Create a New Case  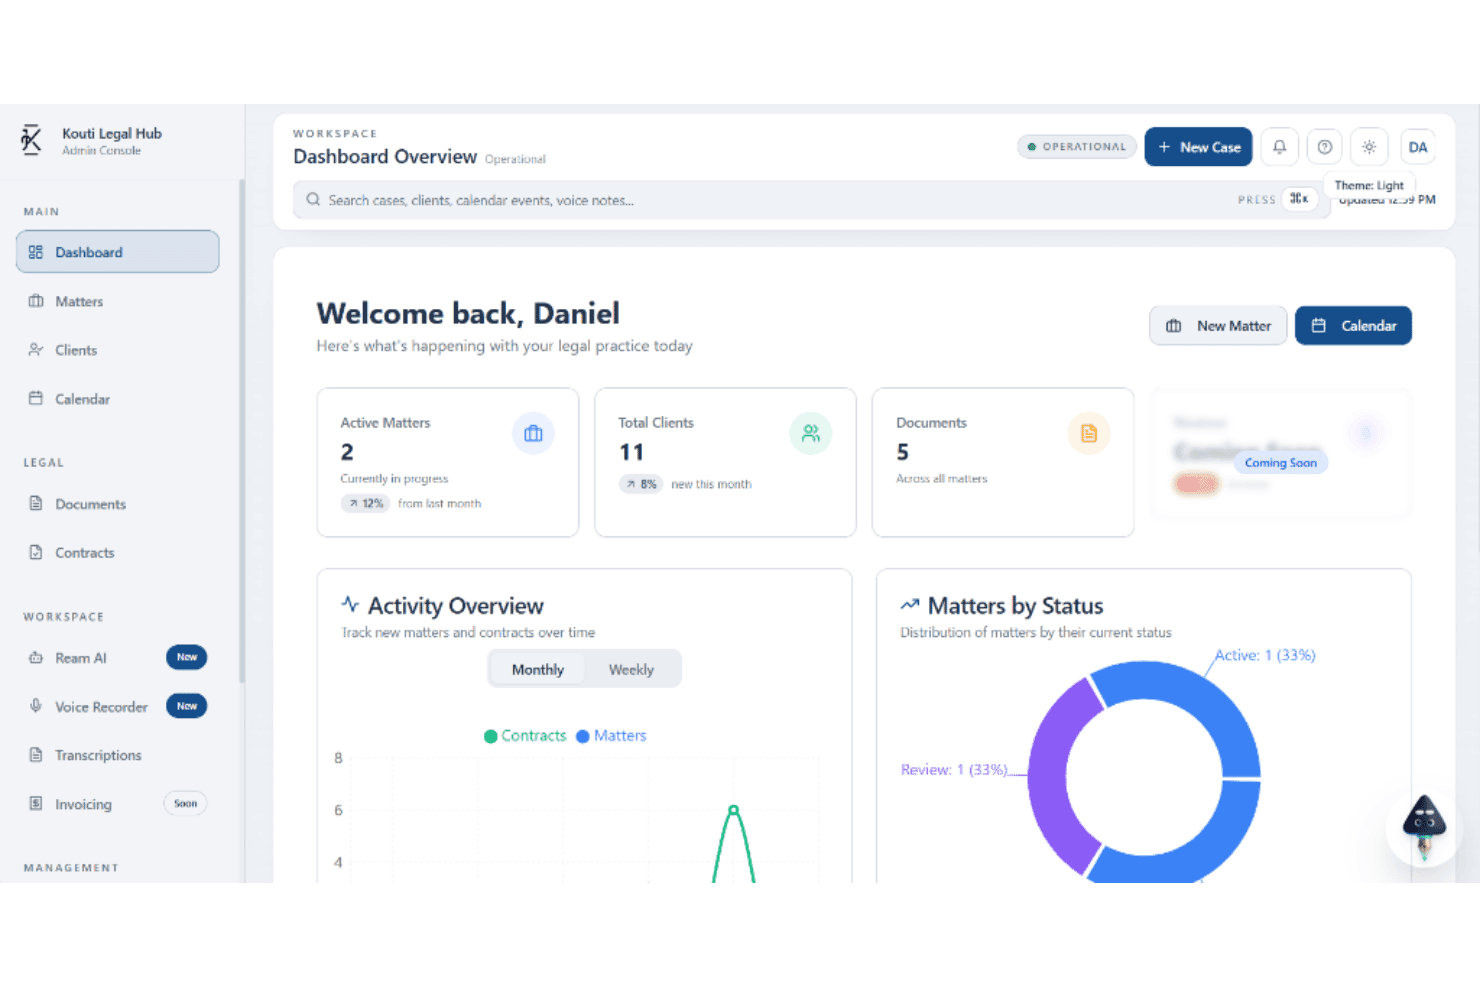[1198, 147]
